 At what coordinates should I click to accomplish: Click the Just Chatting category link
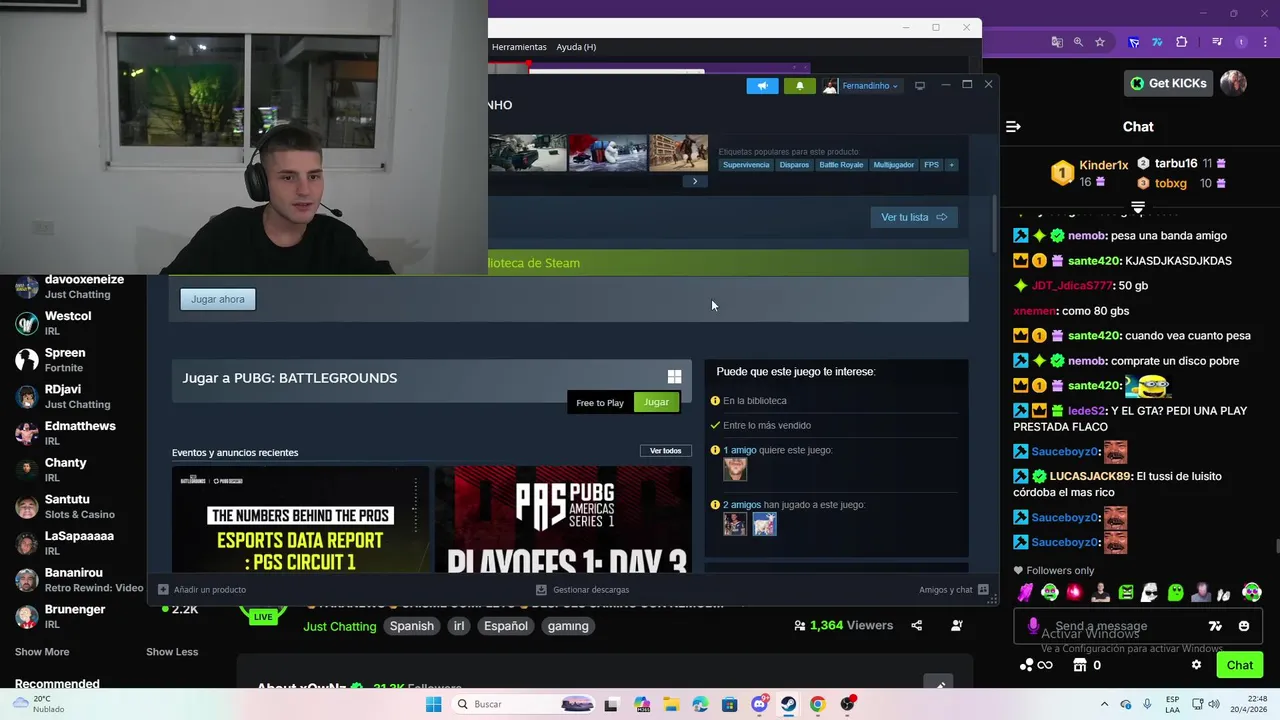point(340,626)
